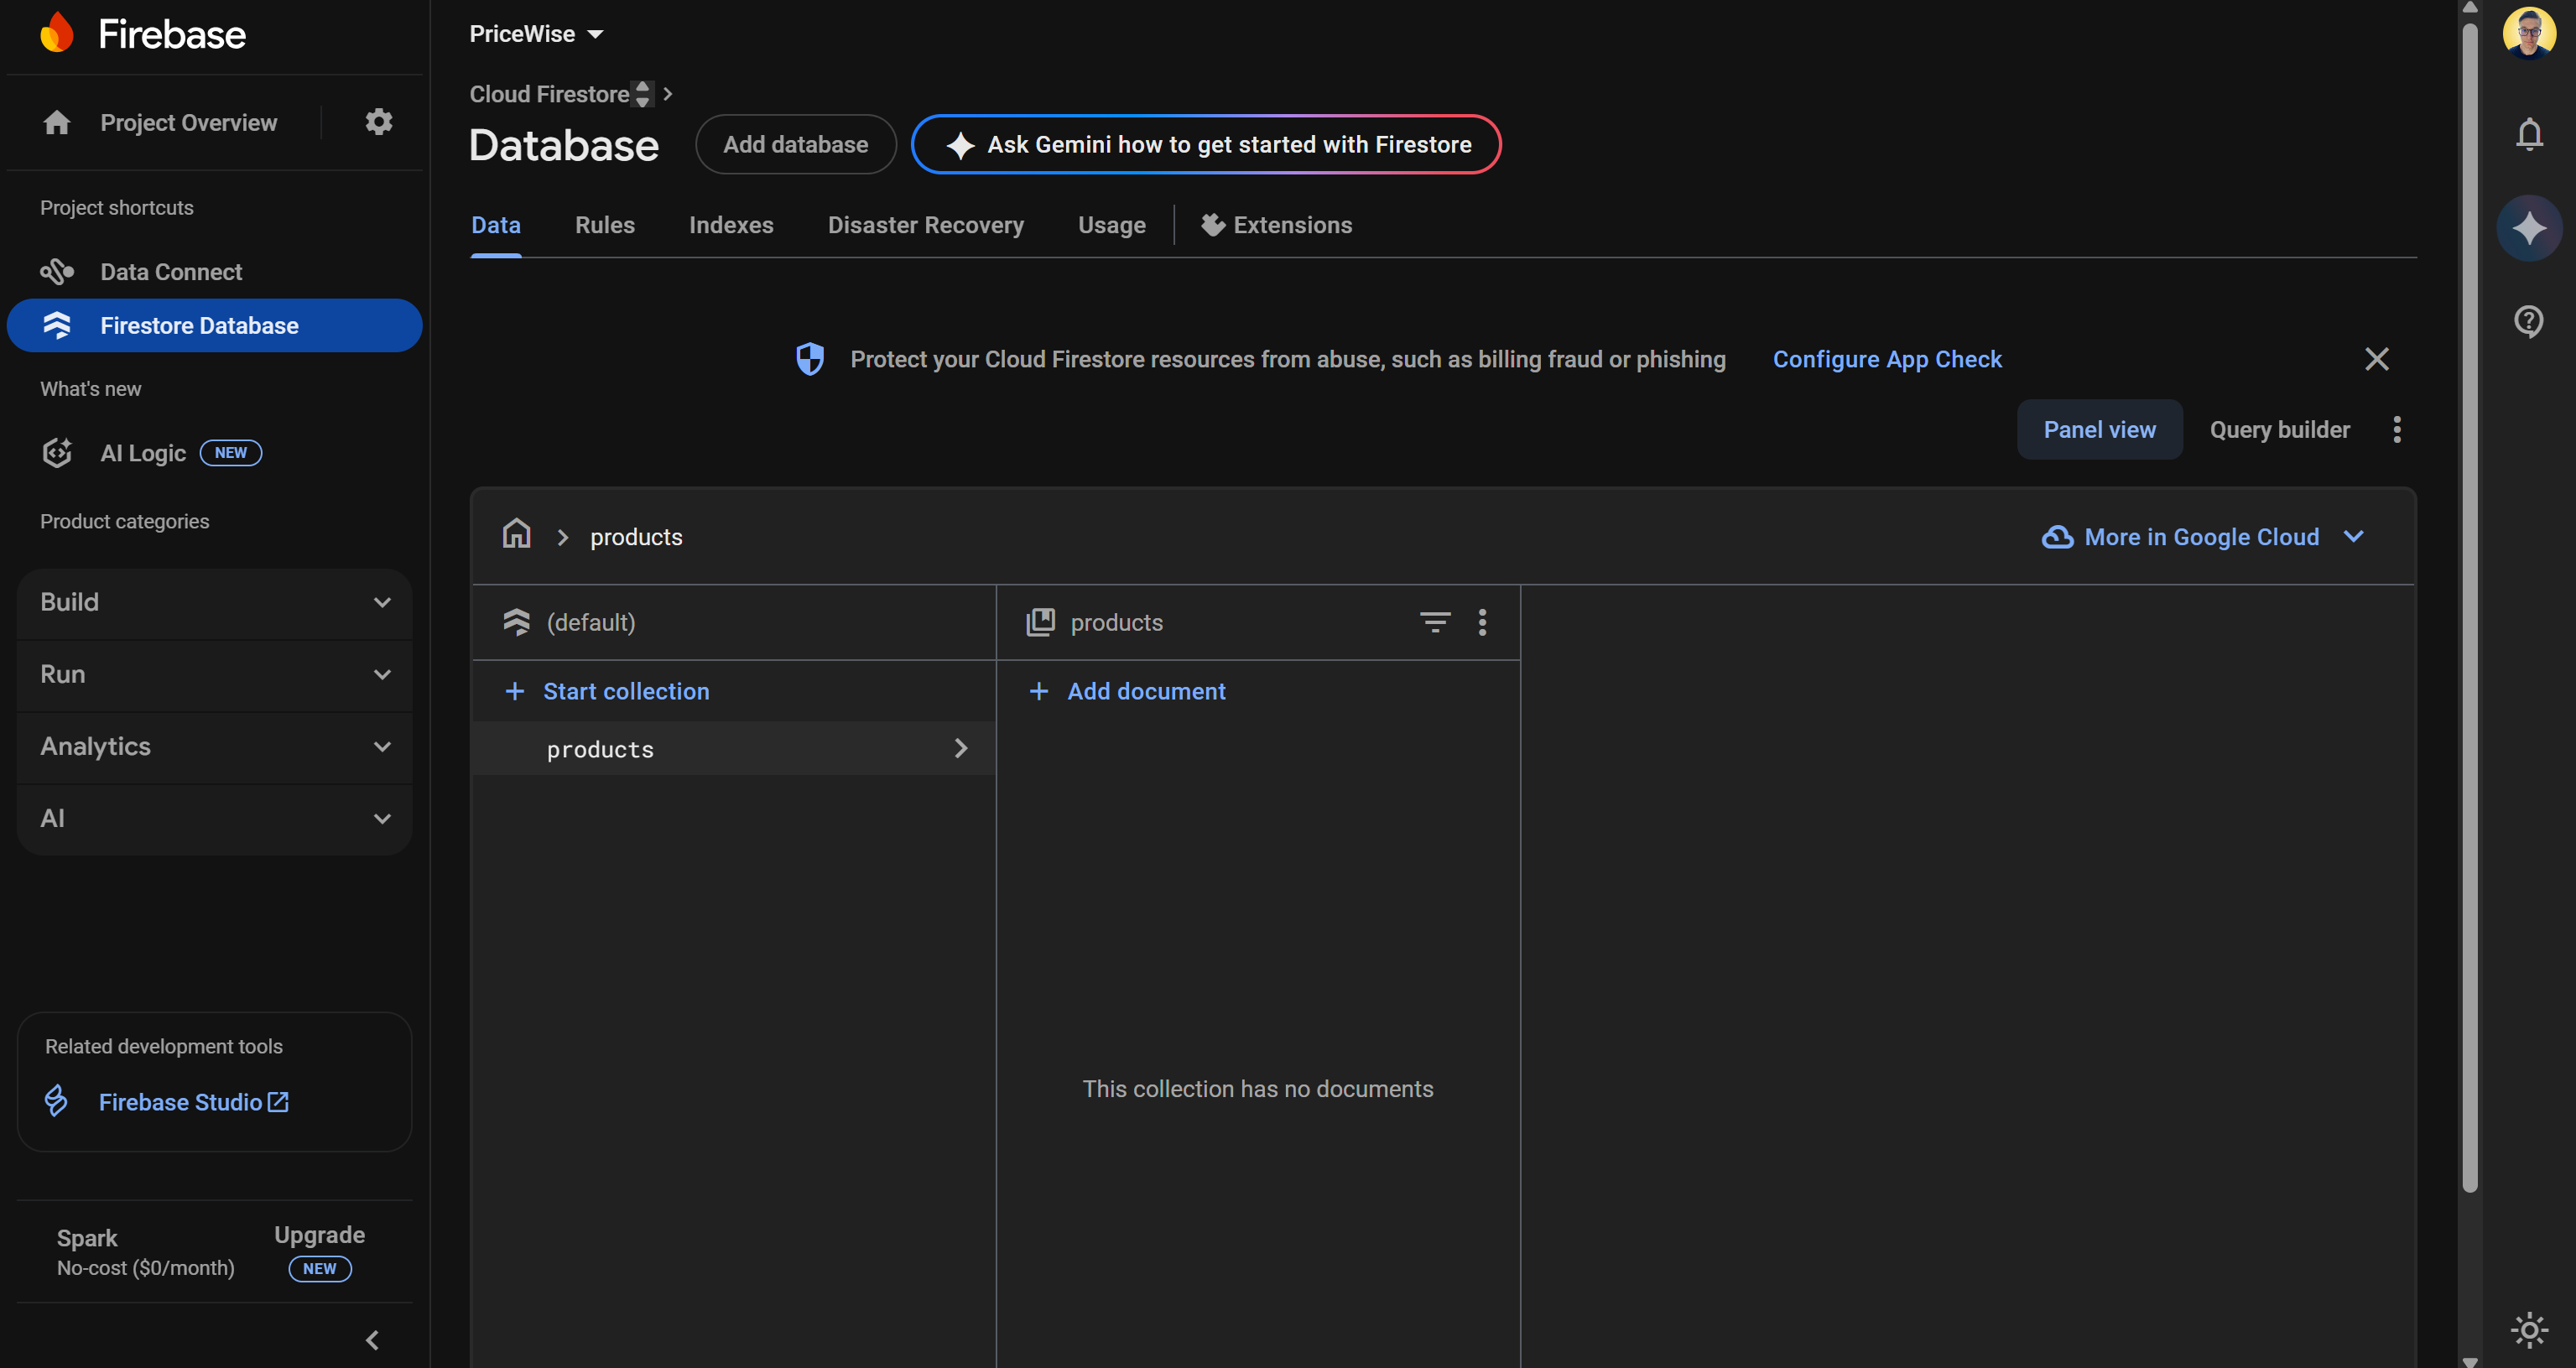The height and width of the screenshot is (1368, 2576).
Task: Expand the Build category
Action: pyautogui.click(x=213, y=602)
